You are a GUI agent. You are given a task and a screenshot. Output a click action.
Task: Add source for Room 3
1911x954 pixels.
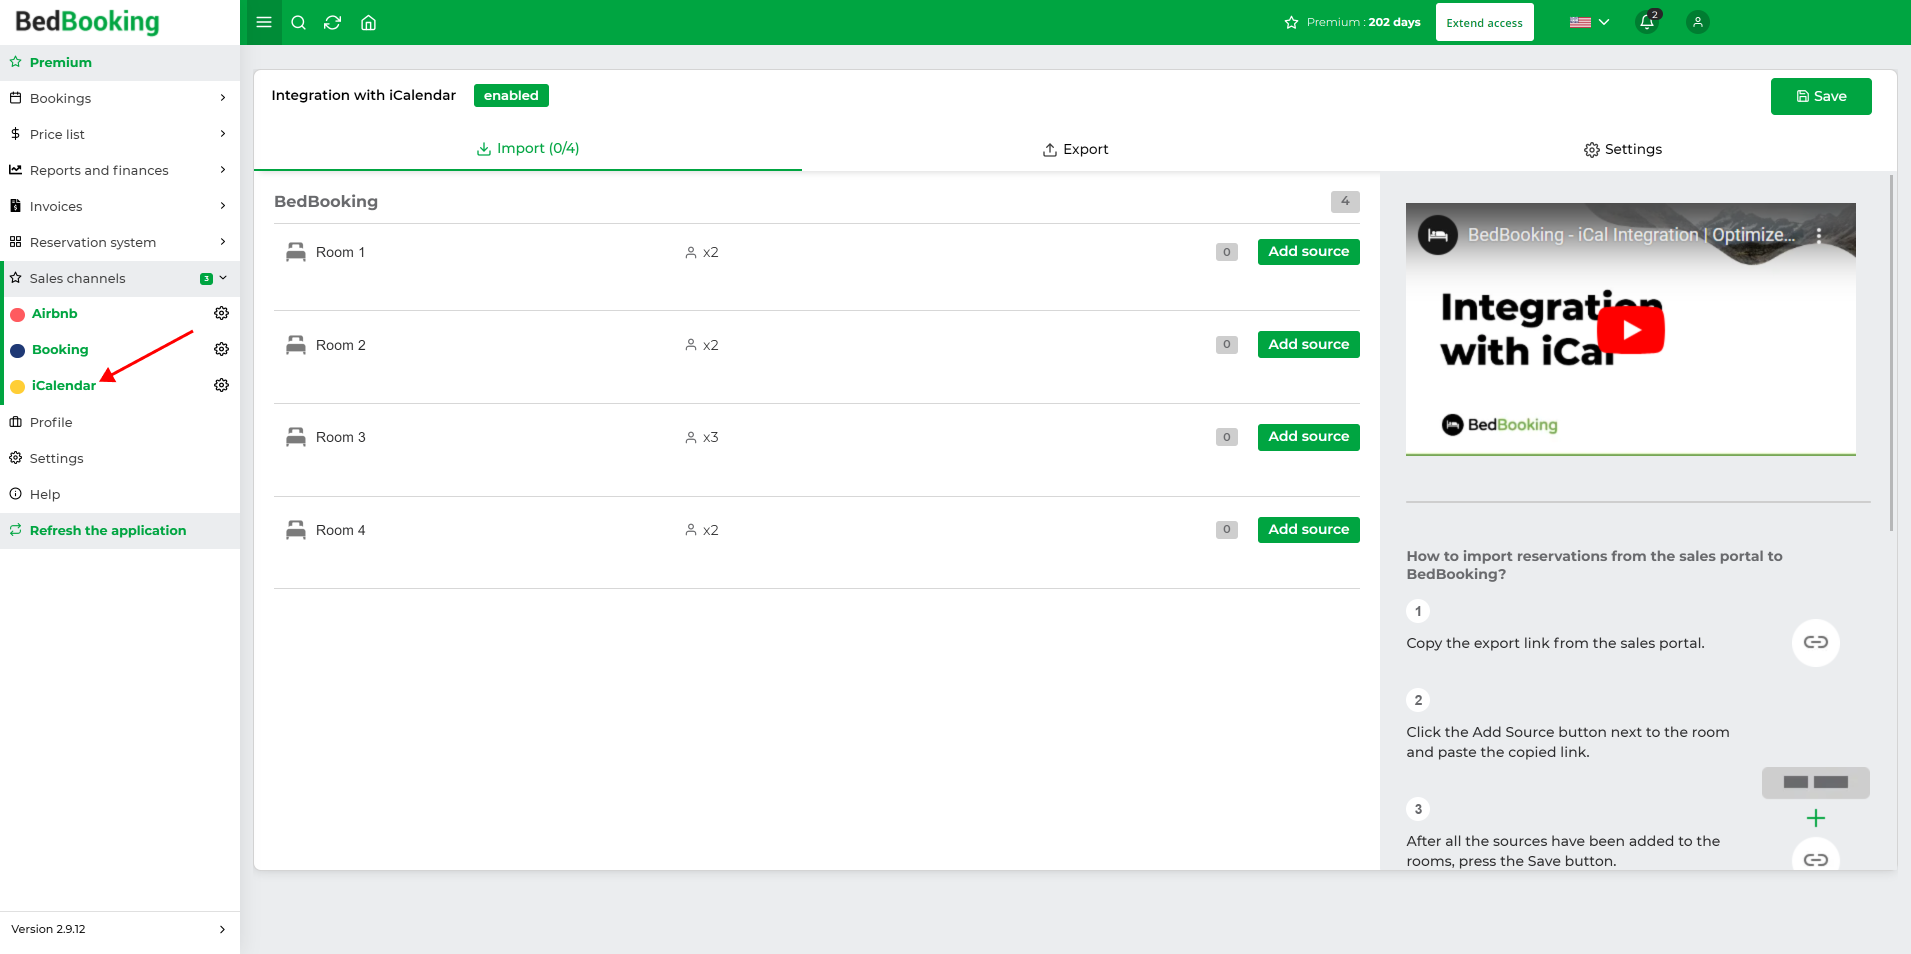point(1308,436)
